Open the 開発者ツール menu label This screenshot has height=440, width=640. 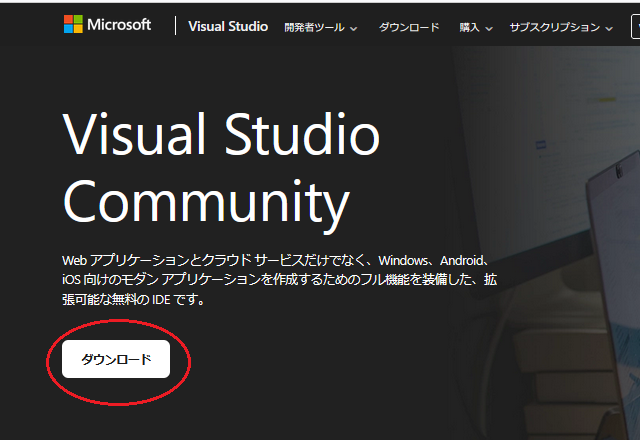click(314, 27)
